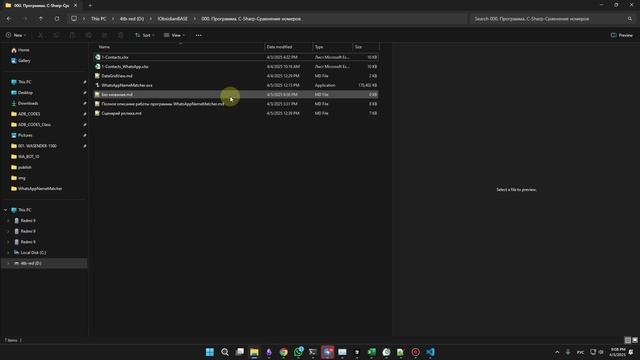Click 4tb-red (D:) in the address breadcrumb

tap(132, 19)
